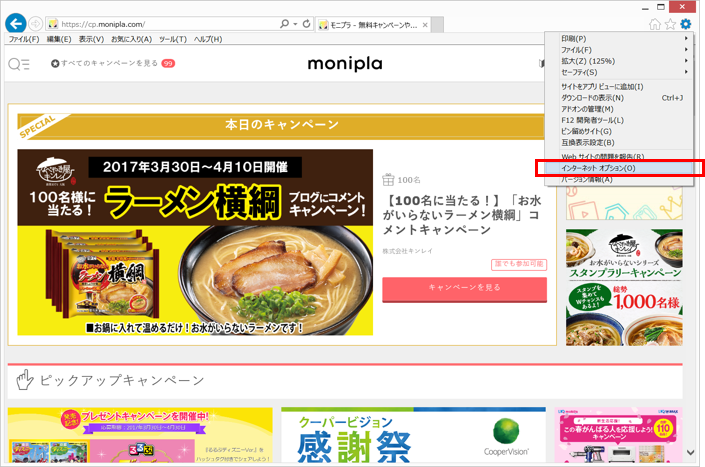The image size is (705, 467).
Task: Select ピン留めサイト(G) entry
Action: tap(619, 131)
